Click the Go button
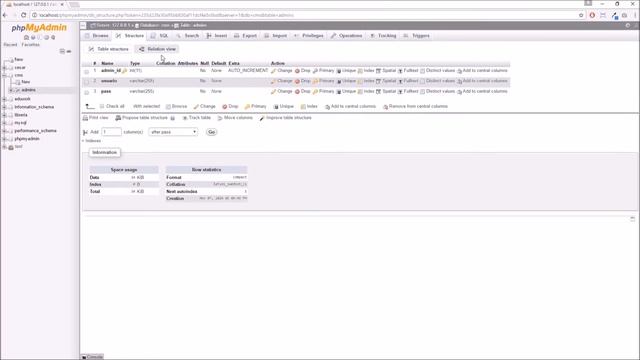 coord(211,132)
